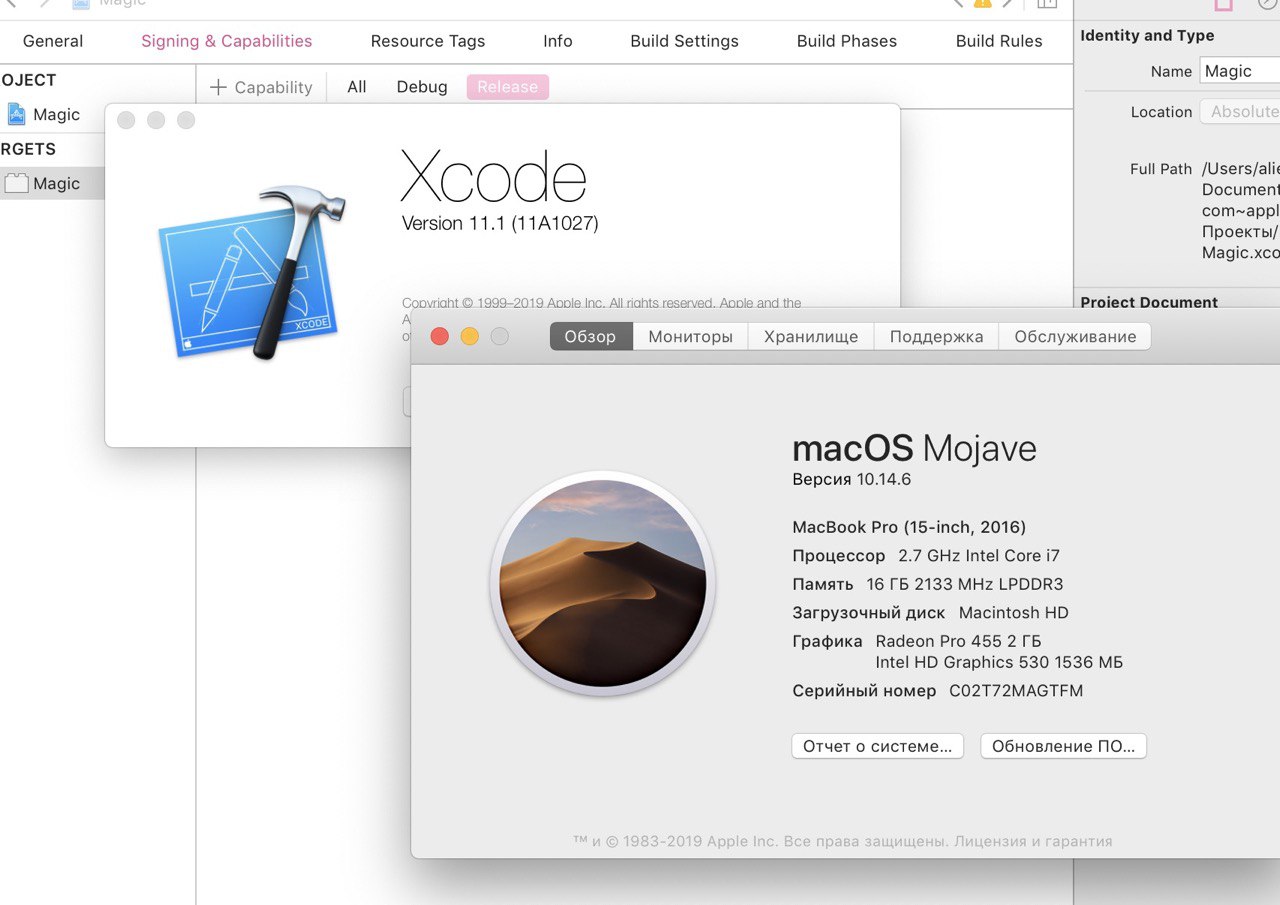Click the Radeon Pro 455 2 ГБ value
This screenshot has width=1280, height=905.
click(x=958, y=641)
